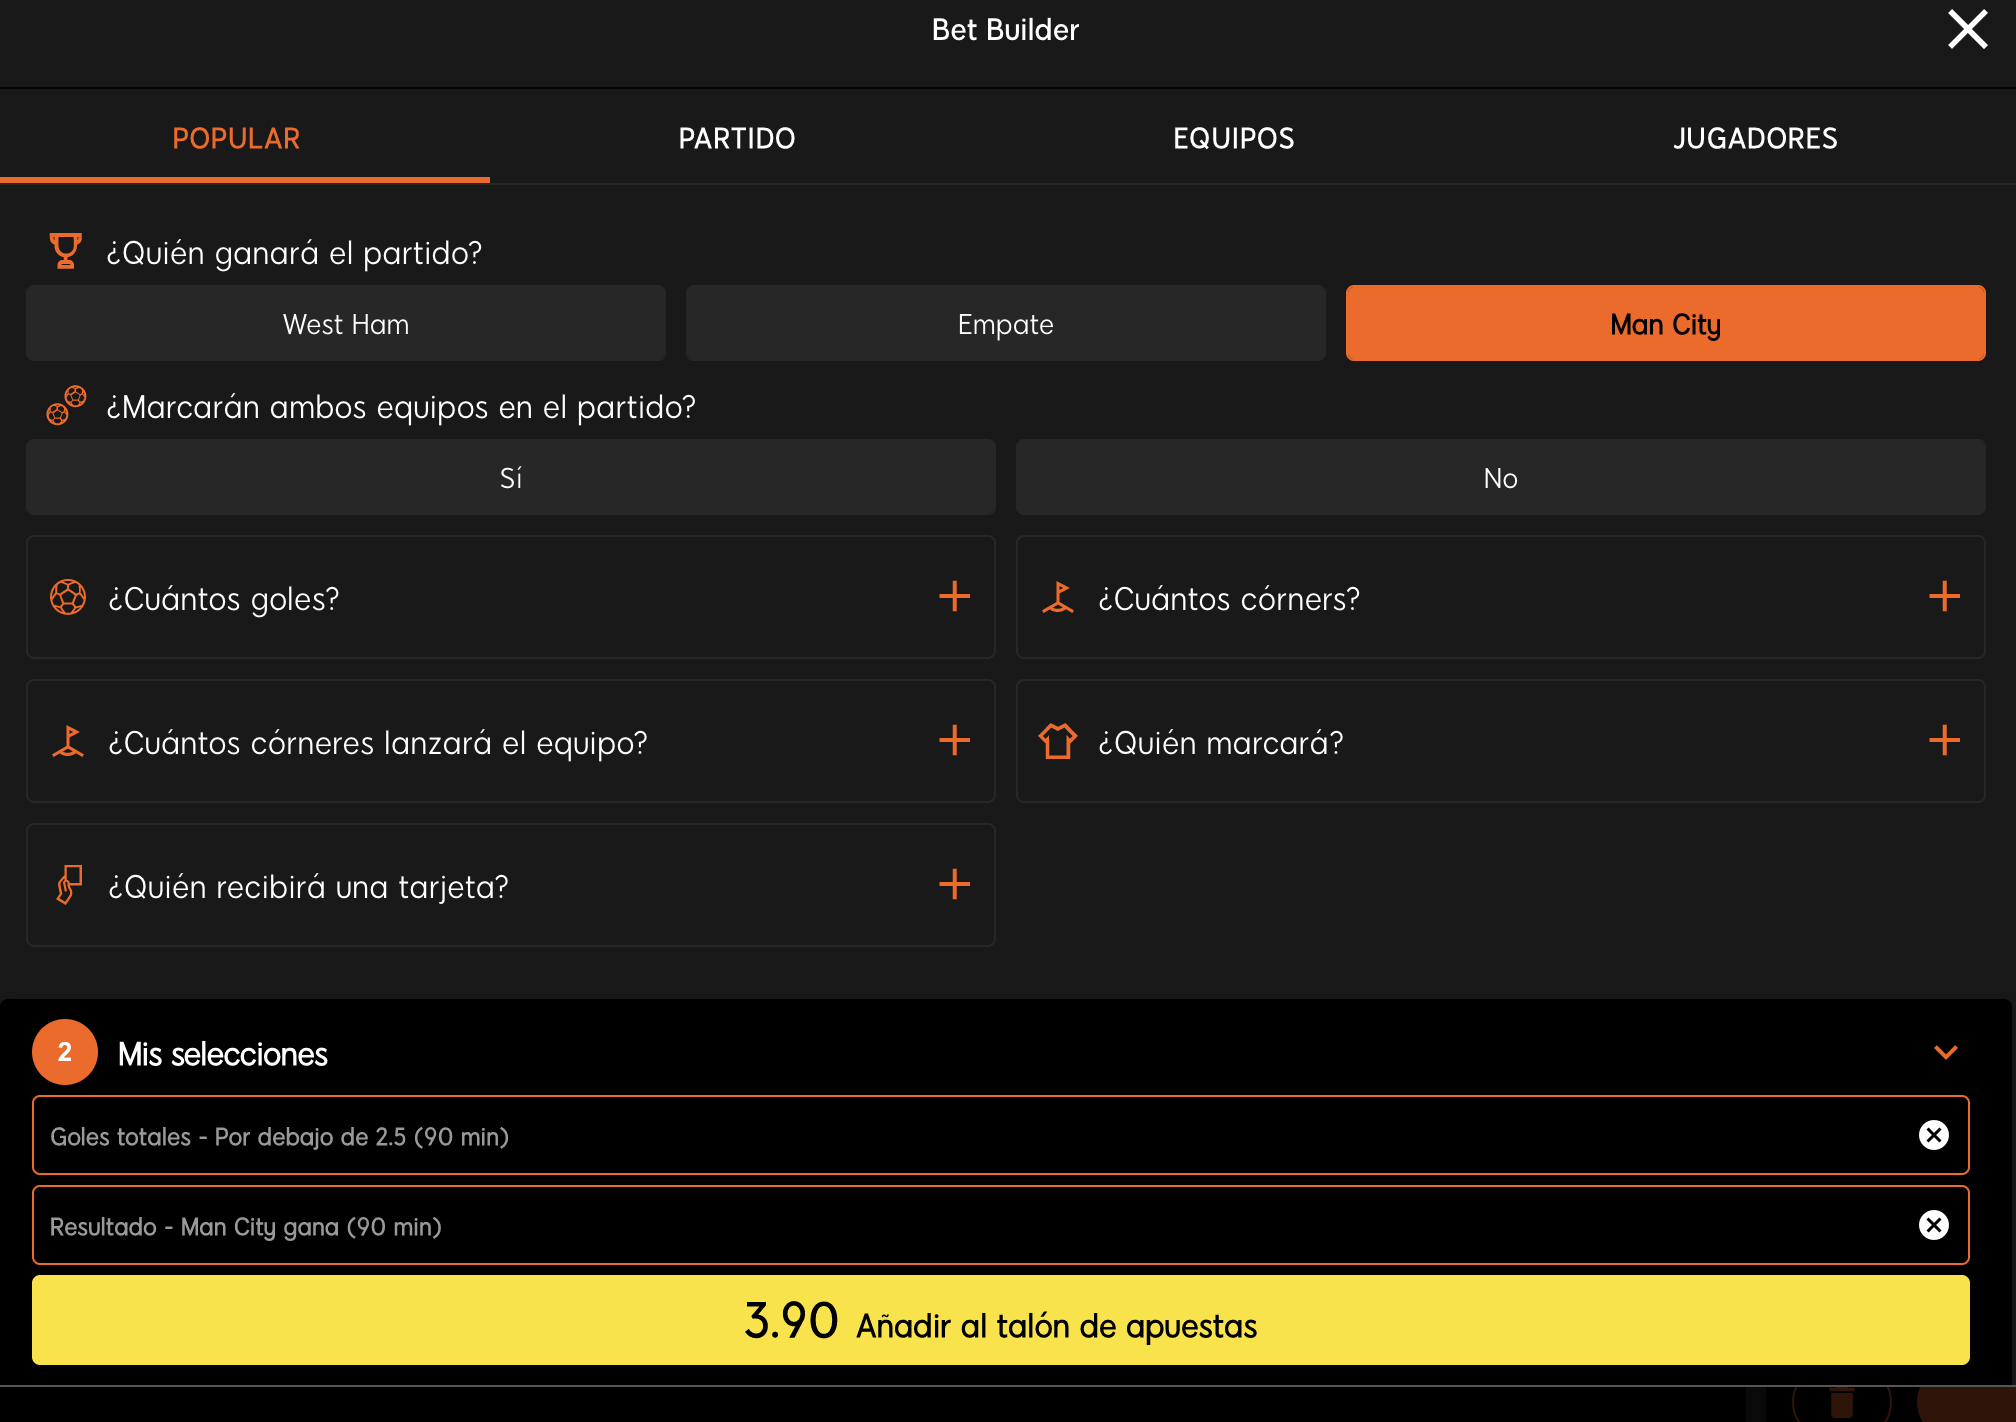Switch to the PARTIDO tab
This screenshot has height=1422, width=2016.
click(x=737, y=138)
